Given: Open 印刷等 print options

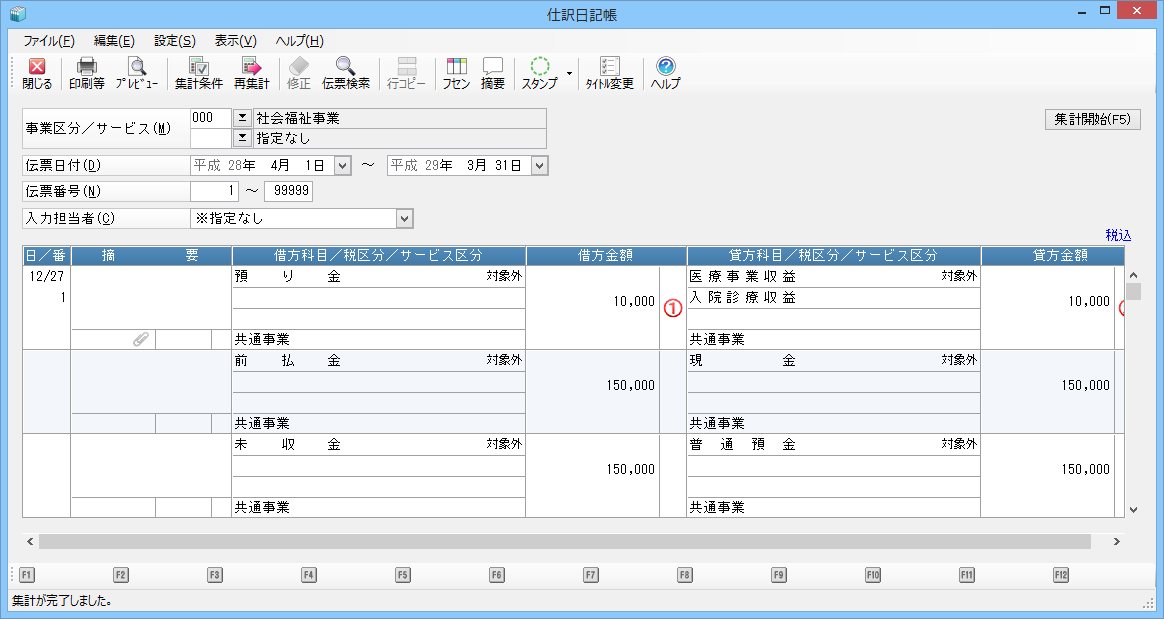Looking at the screenshot, I should (x=87, y=74).
